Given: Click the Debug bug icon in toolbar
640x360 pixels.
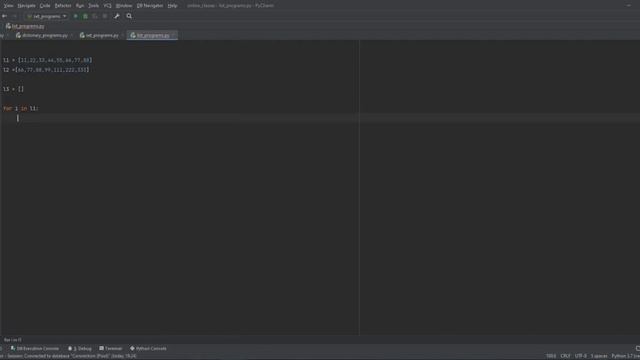Looking at the screenshot, I should pyautogui.click(x=85, y=16).
